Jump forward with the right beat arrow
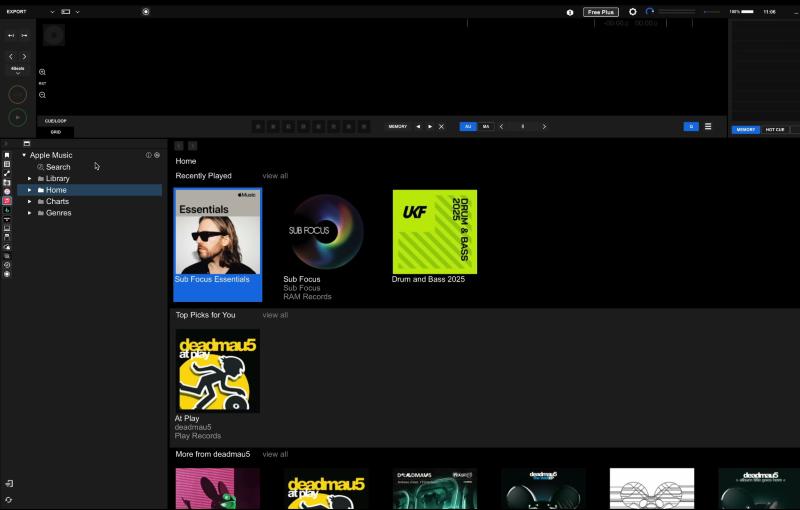The height and width of the screenshot is (510, 800). tap(24, 57)
